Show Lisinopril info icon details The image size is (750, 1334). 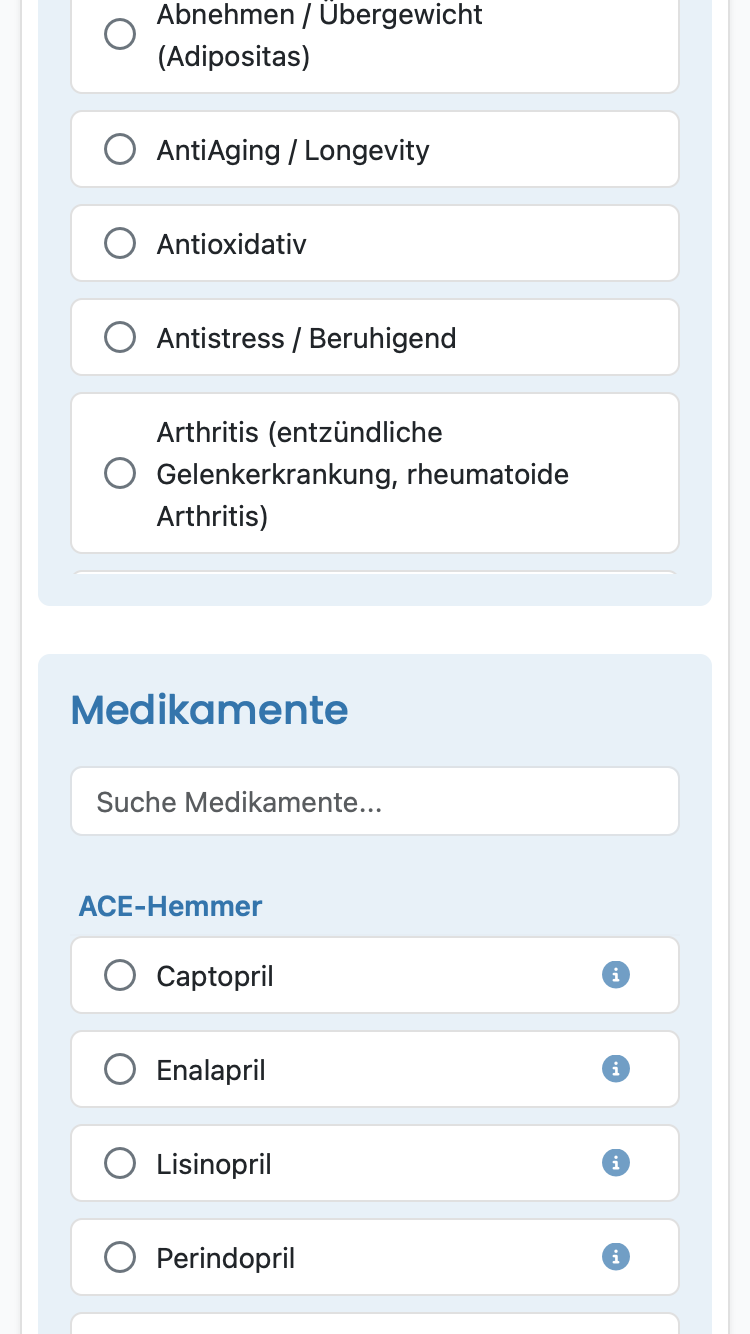616,1162
